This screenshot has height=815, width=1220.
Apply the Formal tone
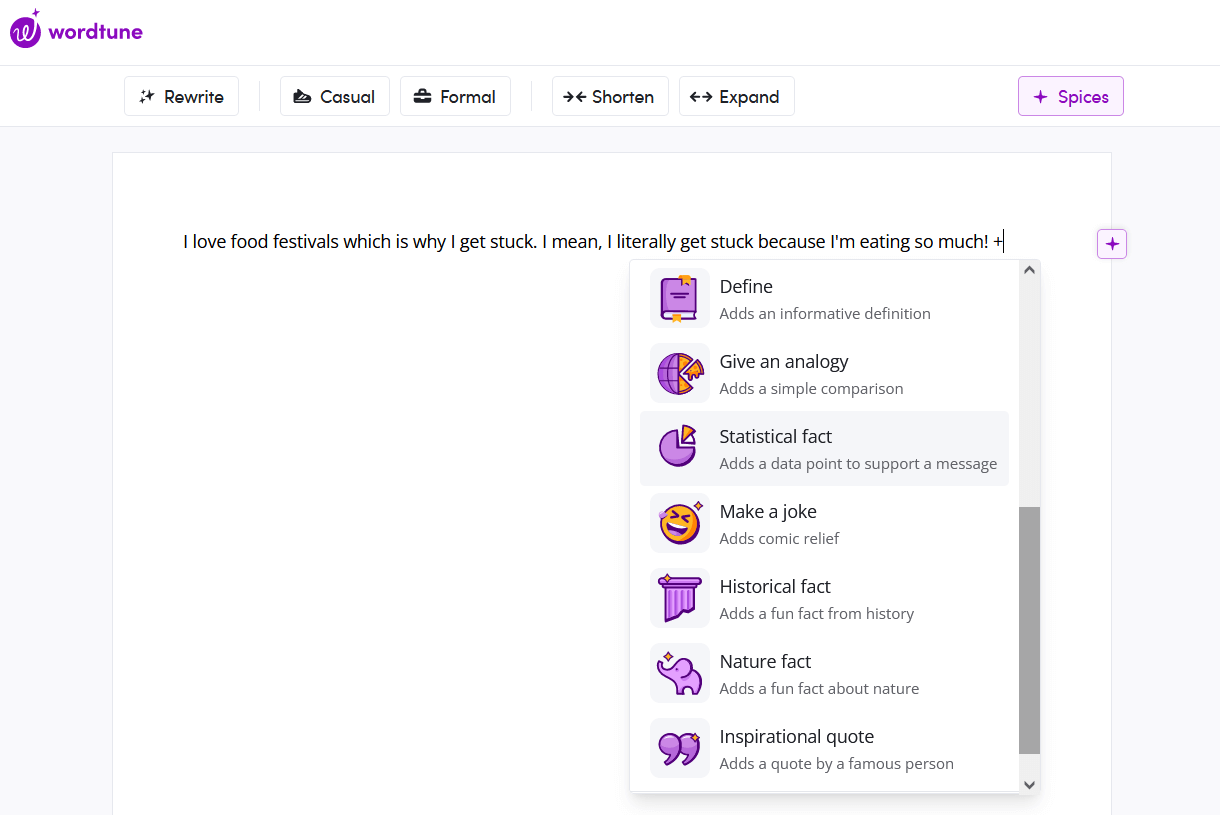(x=455, y=96)
